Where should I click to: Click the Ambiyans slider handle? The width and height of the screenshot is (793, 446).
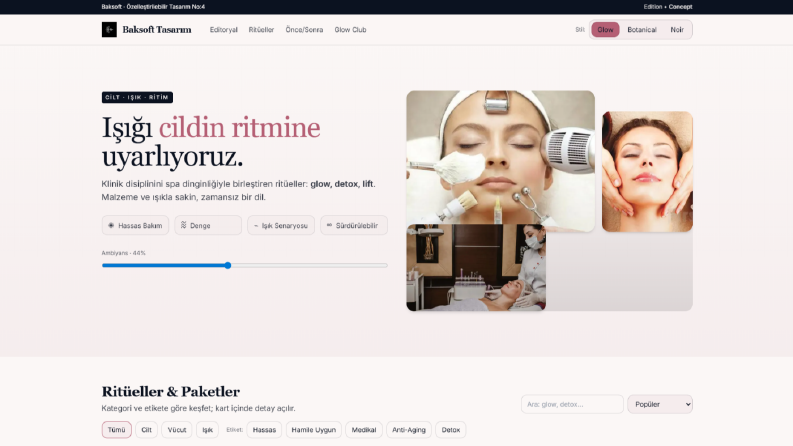point(228,265)
